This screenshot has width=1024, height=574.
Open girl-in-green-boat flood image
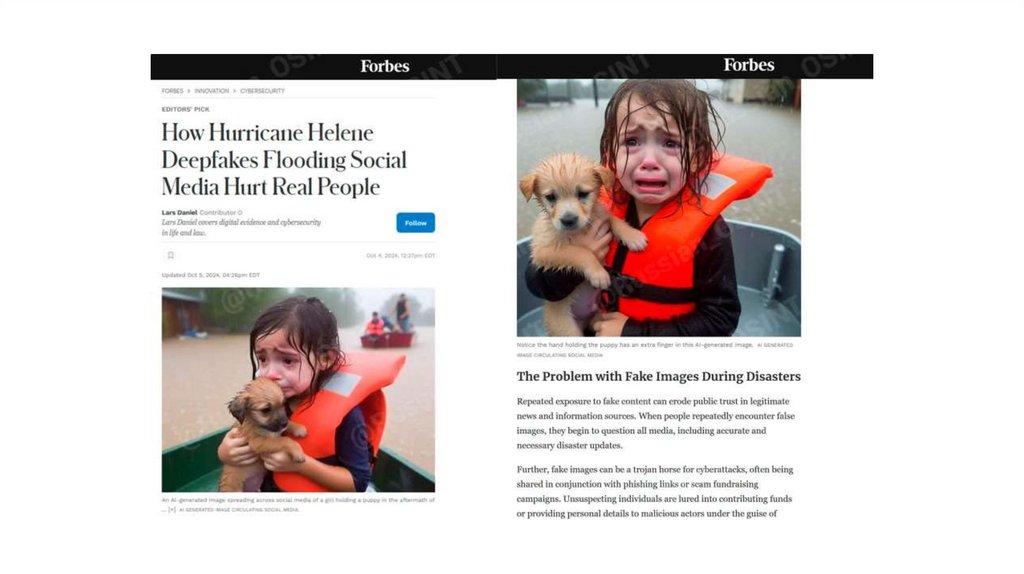coord(298,390)
